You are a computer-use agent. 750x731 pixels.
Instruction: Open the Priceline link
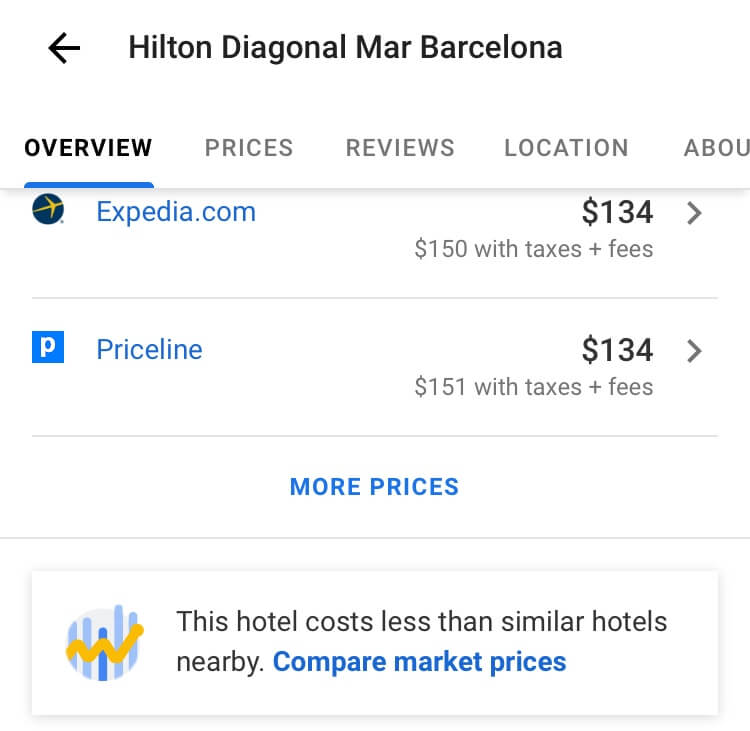tap(149, 350)
